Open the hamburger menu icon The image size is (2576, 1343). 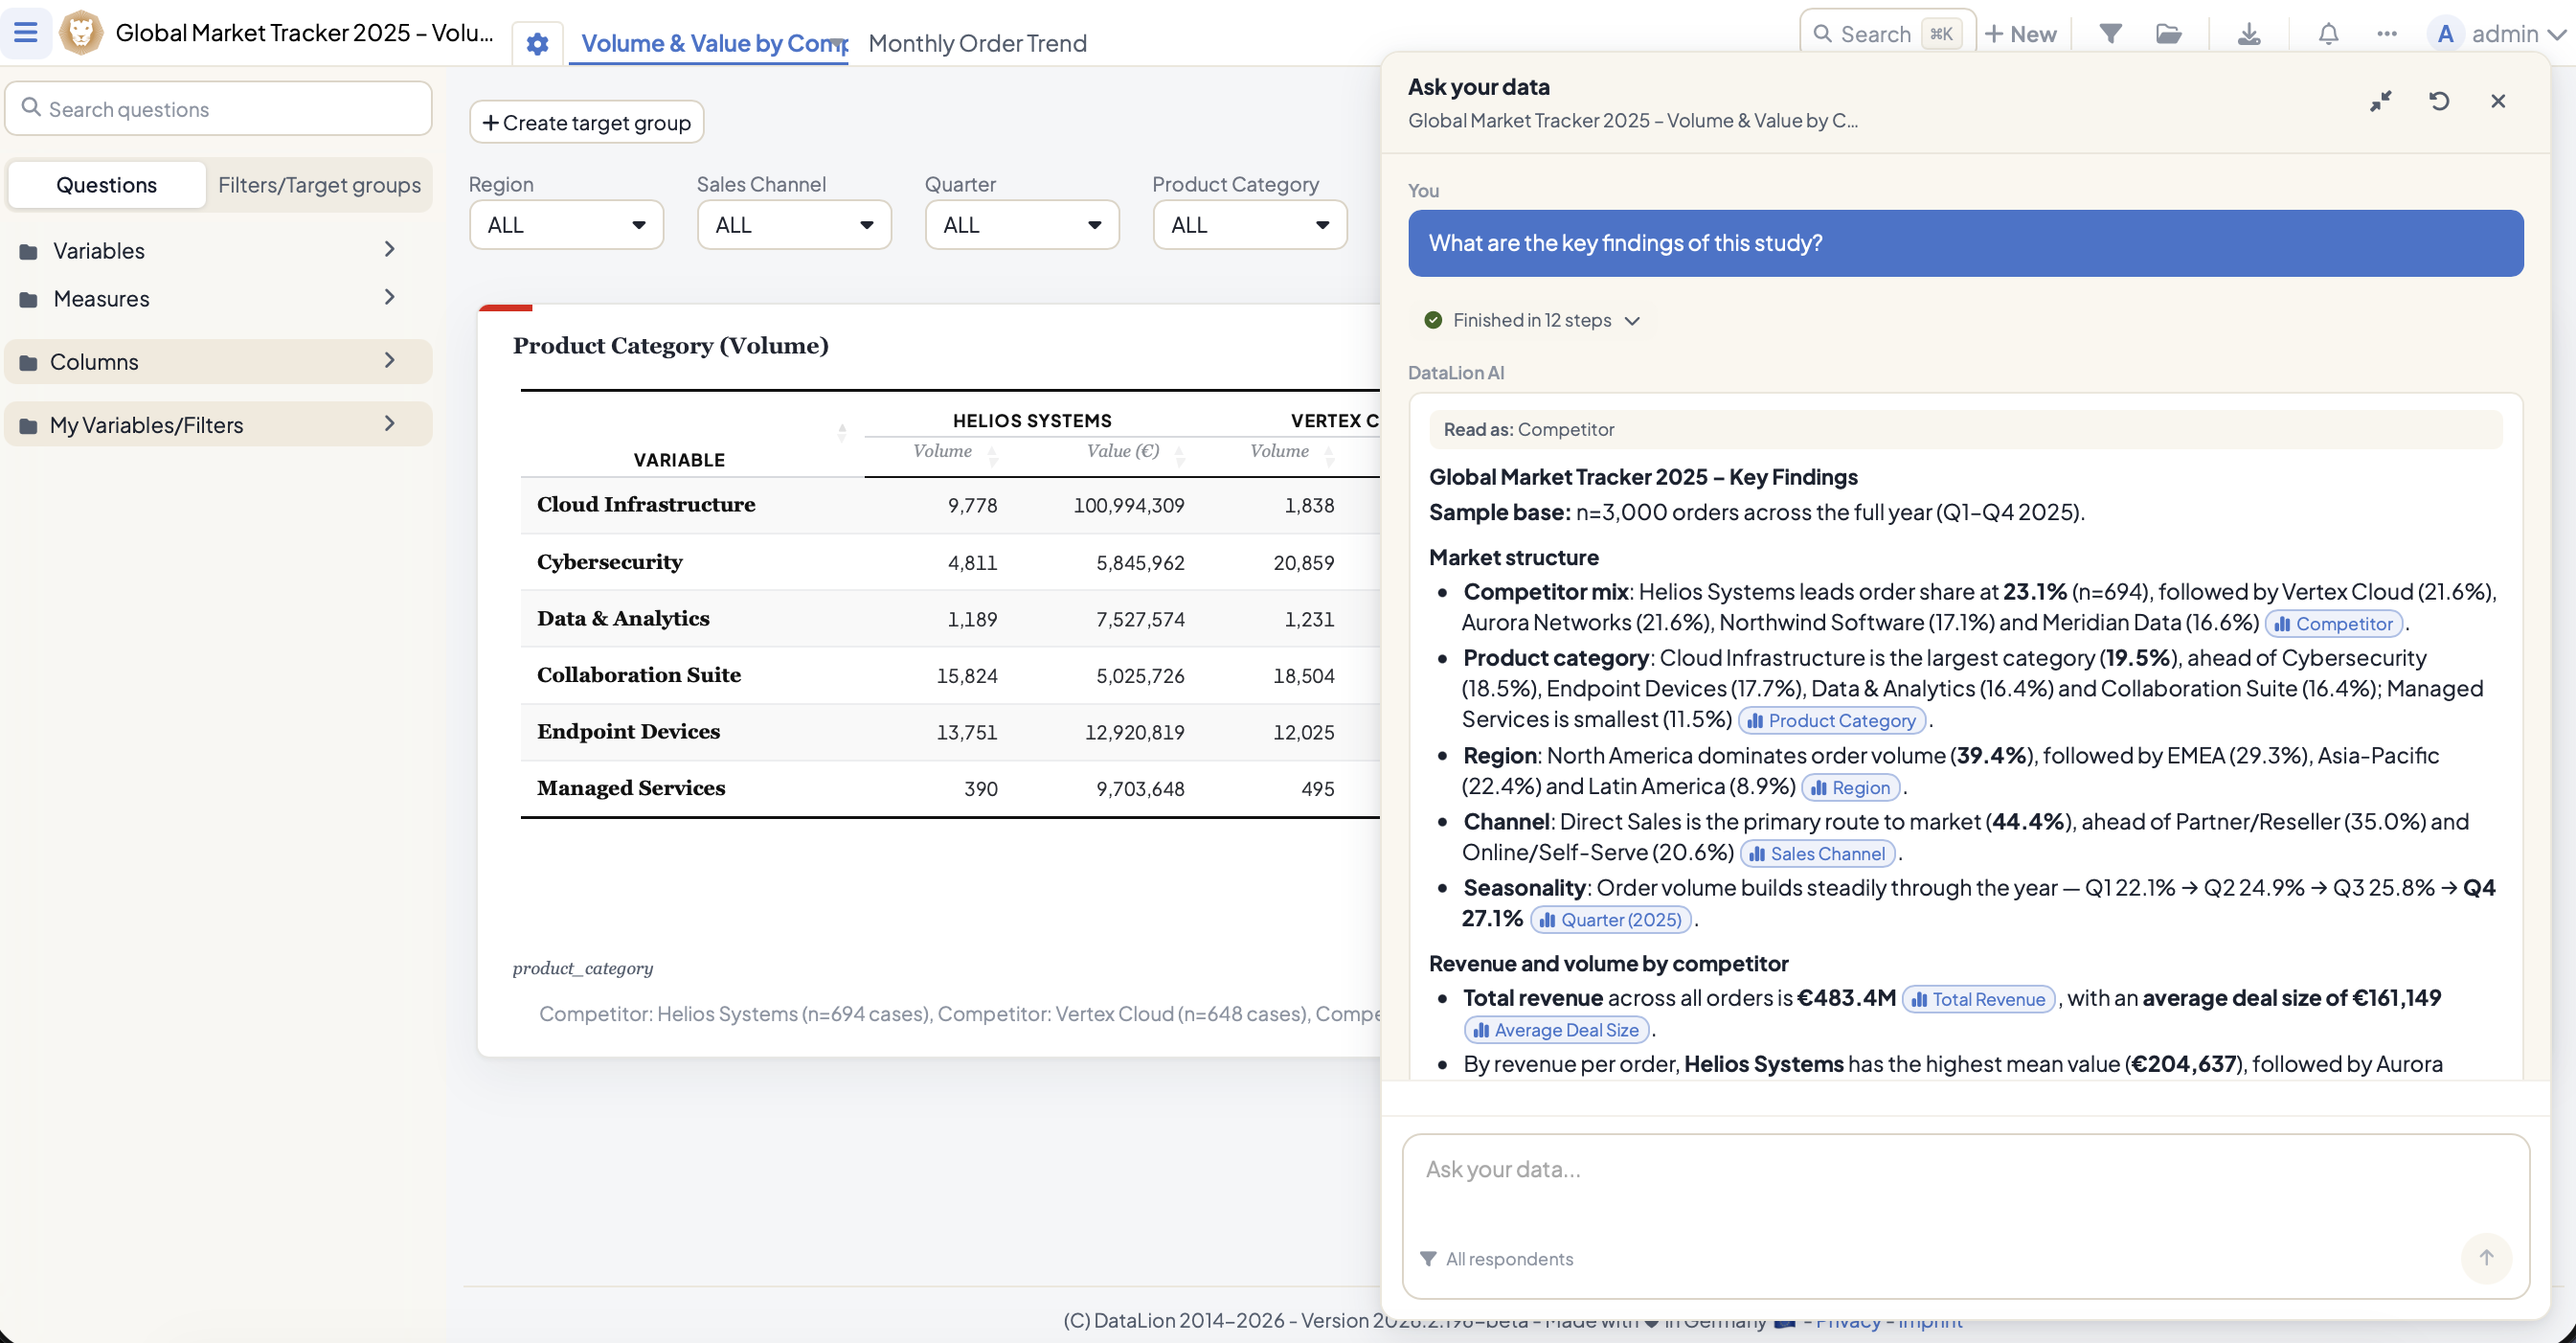pos(26,32)
